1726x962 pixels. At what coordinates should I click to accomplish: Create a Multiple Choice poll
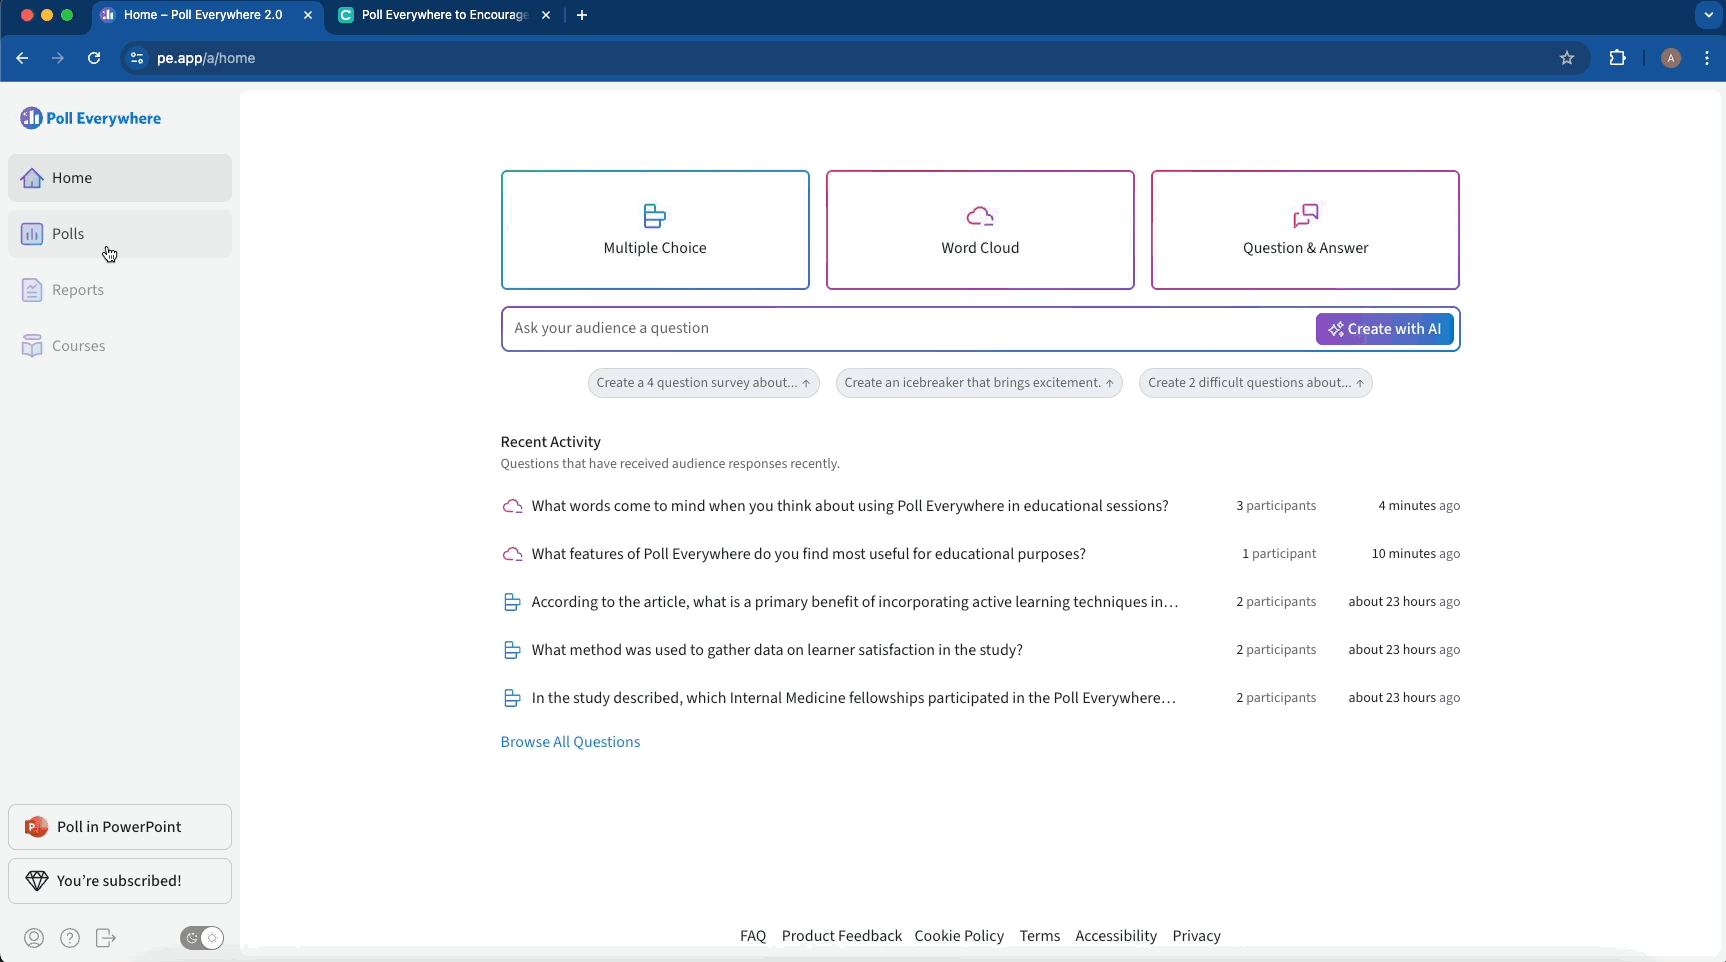(x=655, y=230)
